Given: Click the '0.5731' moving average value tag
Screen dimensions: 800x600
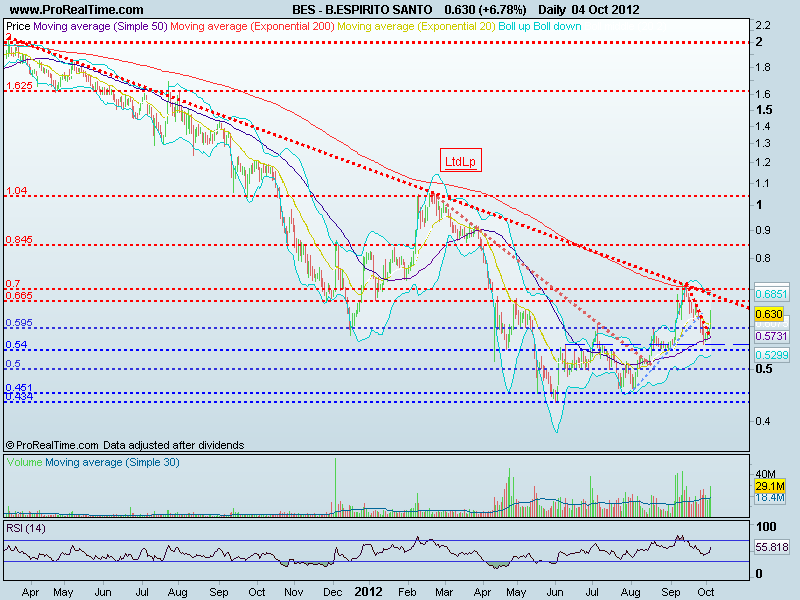Looking at the screenshot, I should point(771,336).
